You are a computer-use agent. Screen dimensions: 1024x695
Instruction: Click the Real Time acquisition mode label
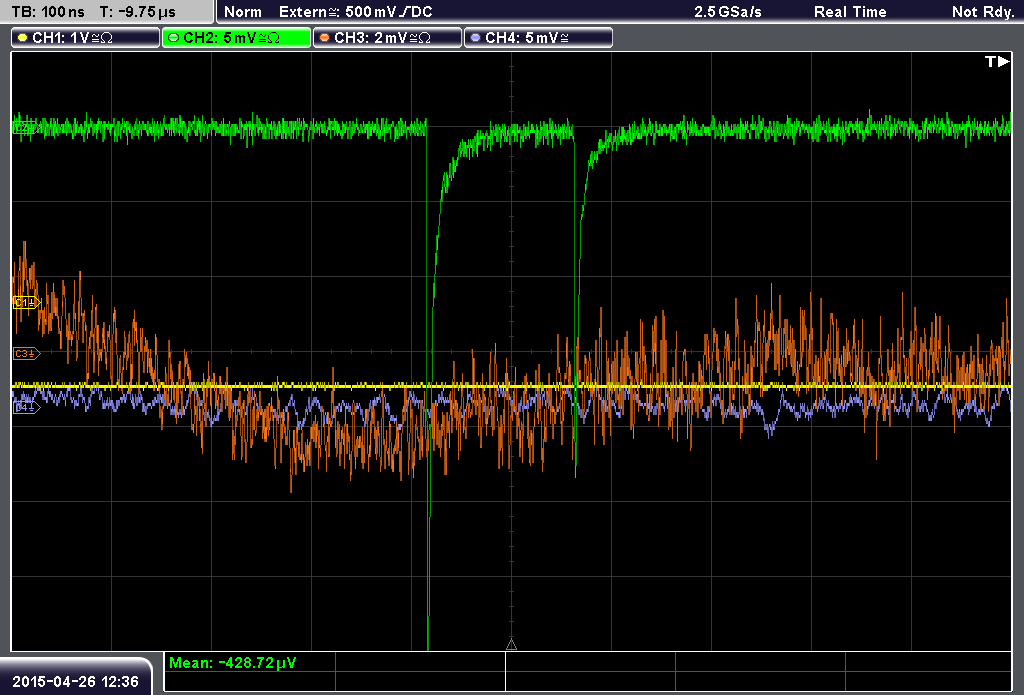point(850,12)
